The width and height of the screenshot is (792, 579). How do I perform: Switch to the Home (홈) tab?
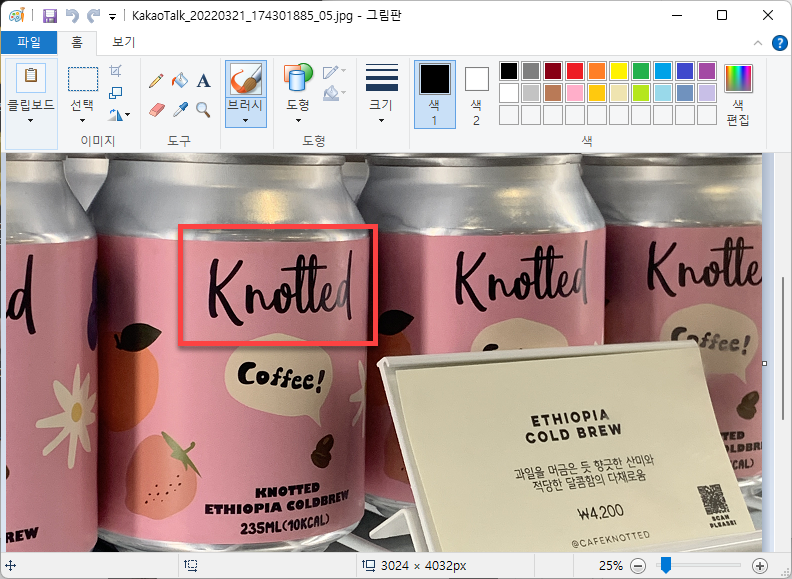[77, 42]
